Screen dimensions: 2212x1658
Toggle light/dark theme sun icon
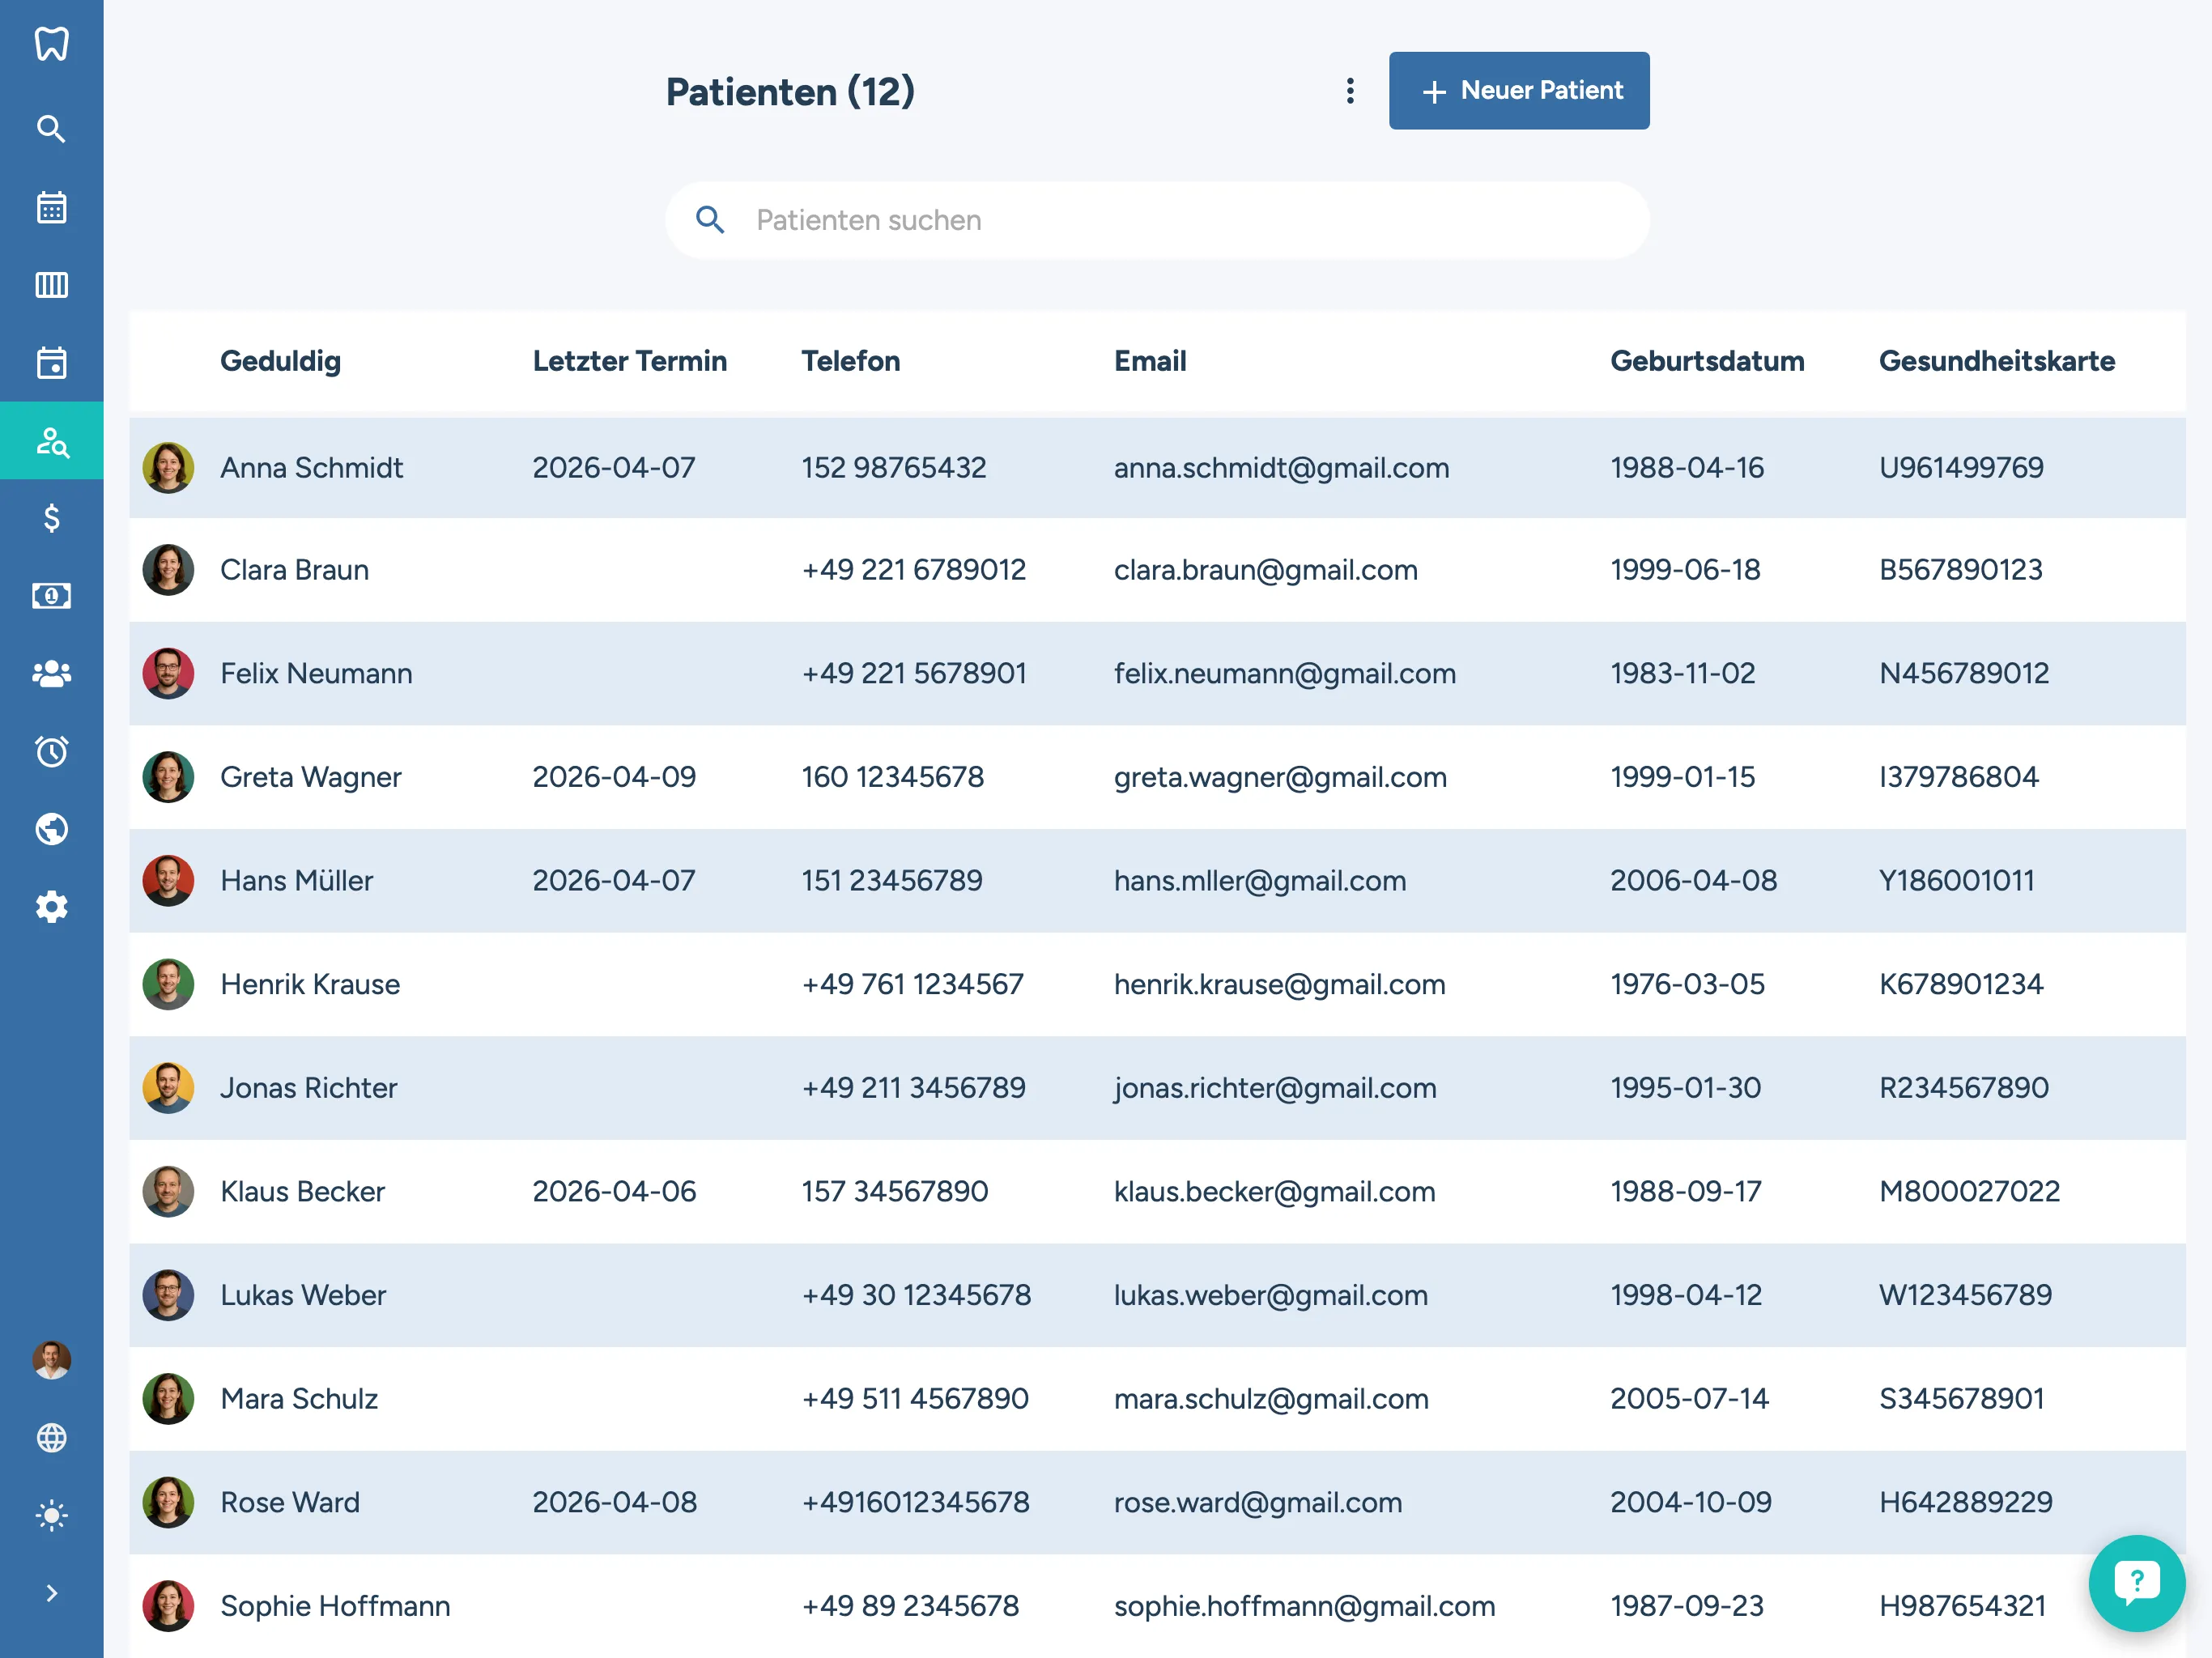[x=51, y=1516]
